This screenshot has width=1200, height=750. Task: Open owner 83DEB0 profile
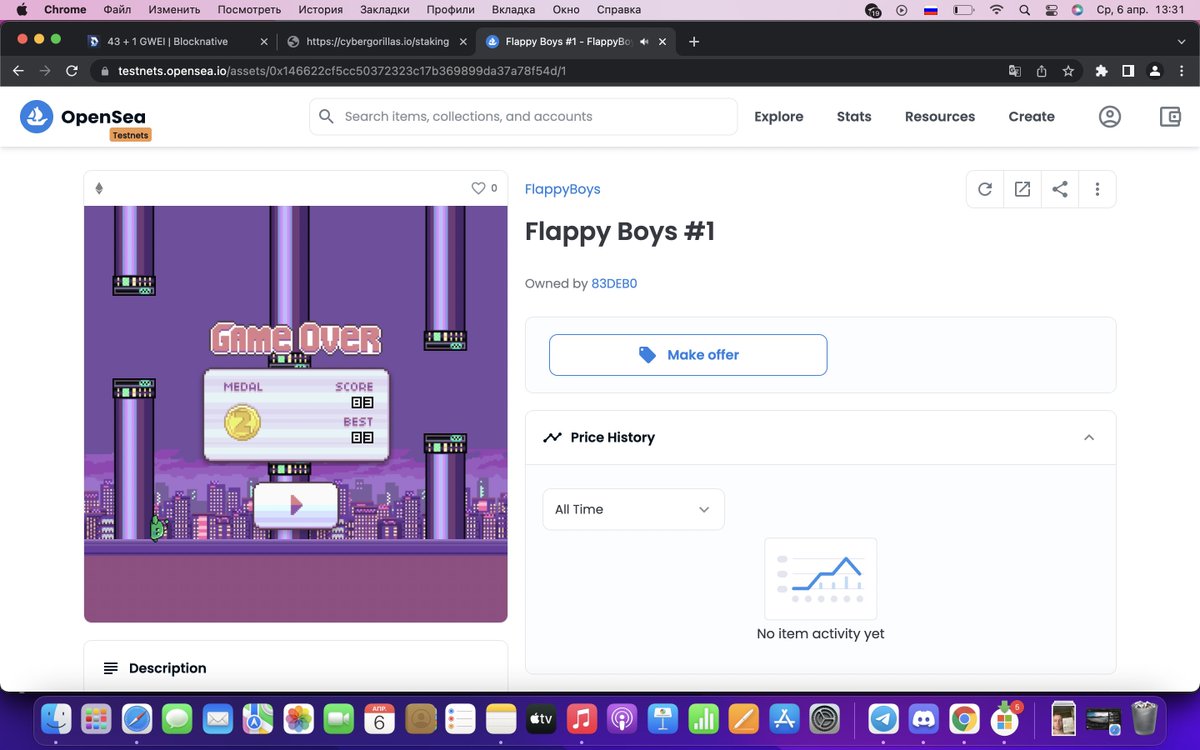coord(614,283)
